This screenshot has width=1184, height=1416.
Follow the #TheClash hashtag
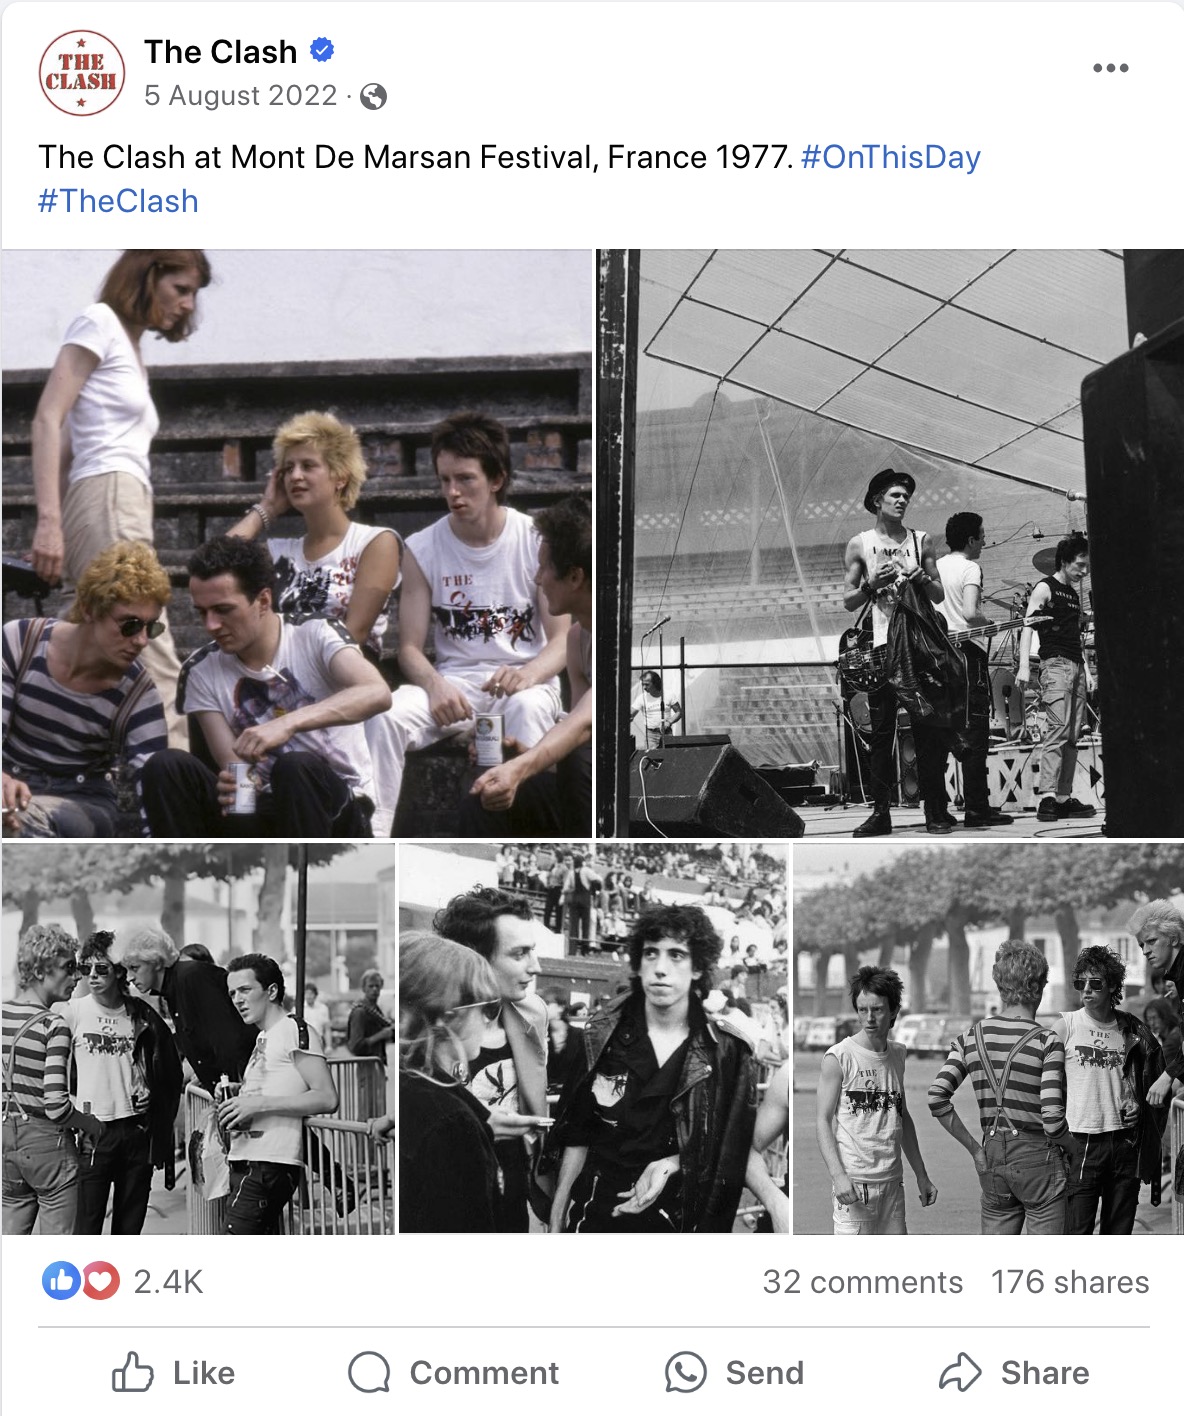tap(118, 201)
